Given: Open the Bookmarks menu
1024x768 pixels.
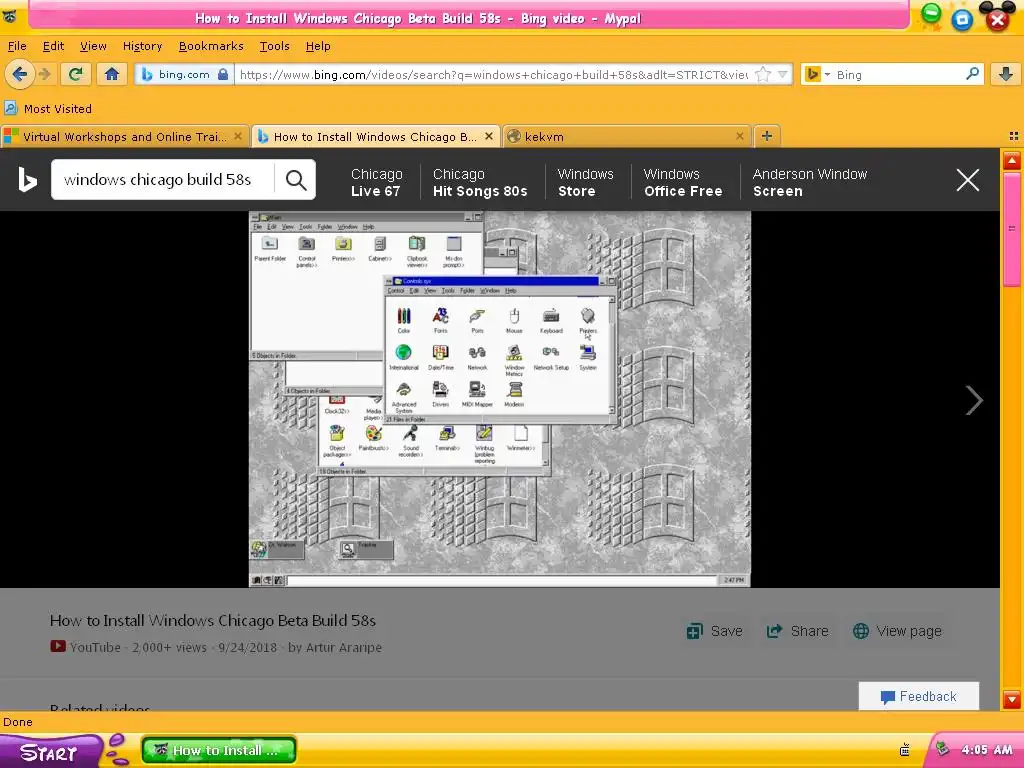Looking at the screenshot, I should tap(211, 46).
